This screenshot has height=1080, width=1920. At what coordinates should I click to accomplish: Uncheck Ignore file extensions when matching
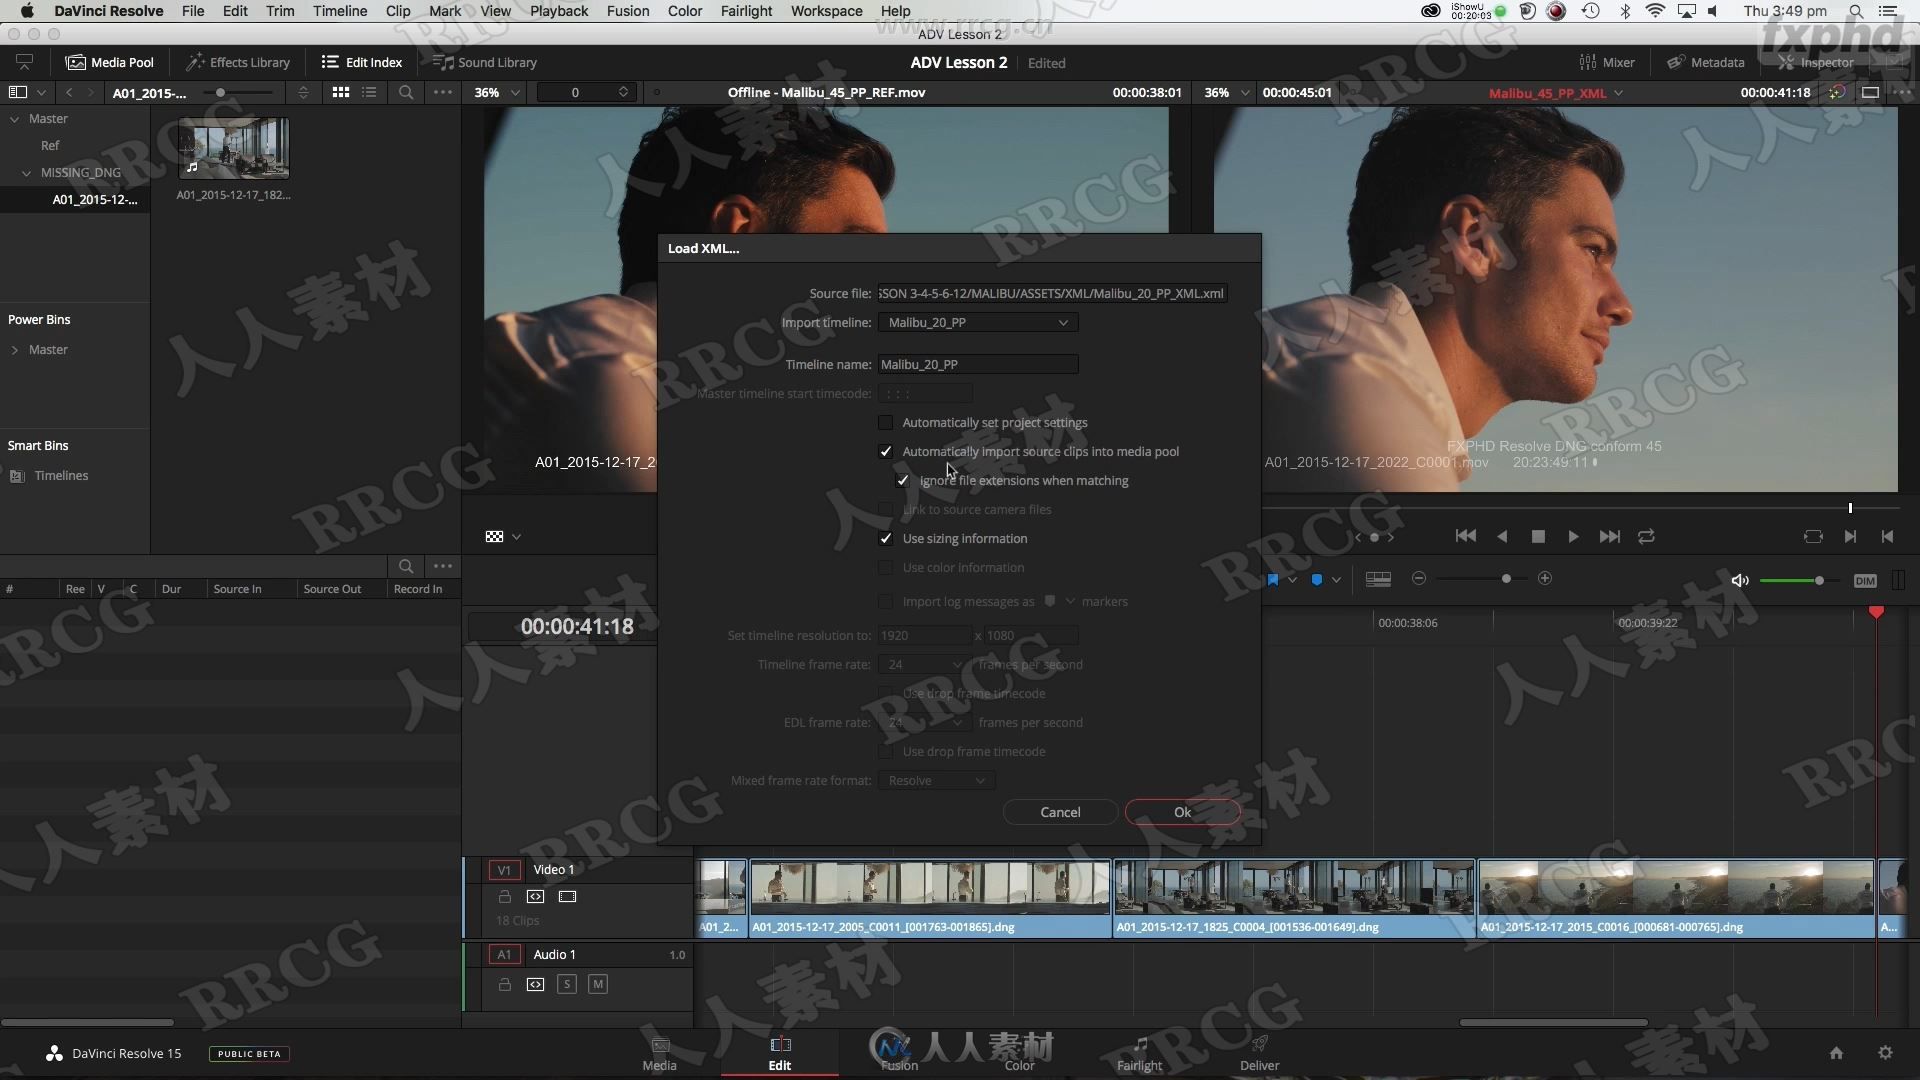pyautogui.click(x=903, y=481)
